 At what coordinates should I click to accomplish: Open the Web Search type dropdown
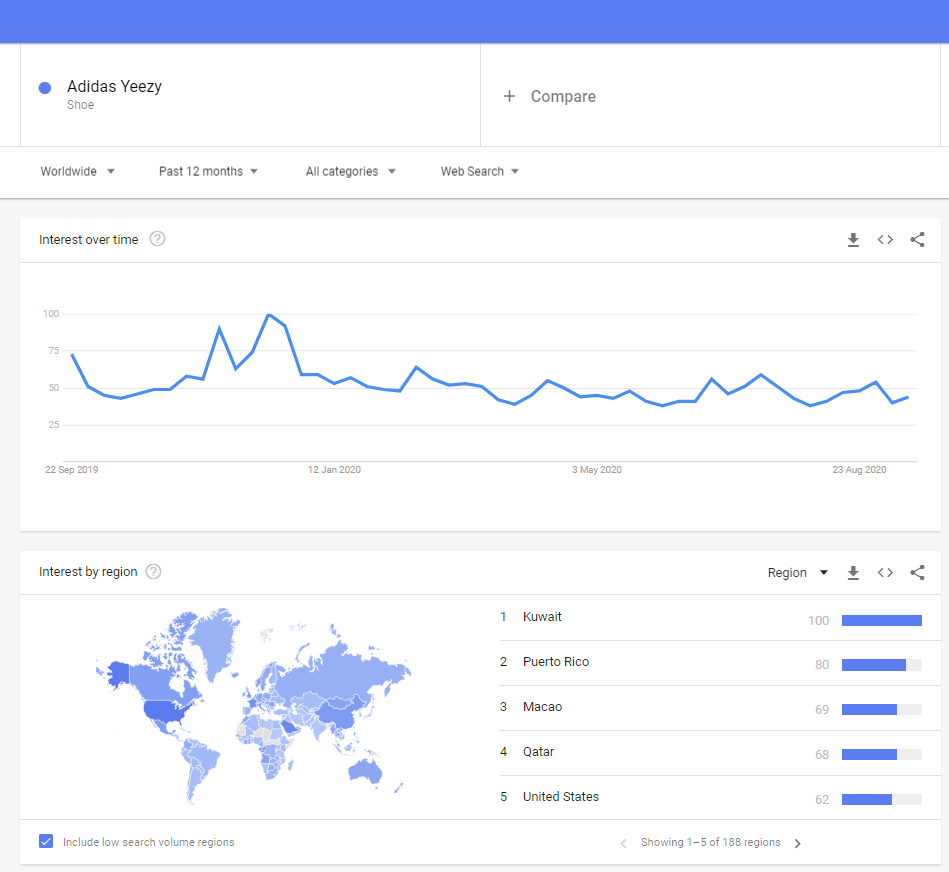pyautogui.click(x=479, y=171)
